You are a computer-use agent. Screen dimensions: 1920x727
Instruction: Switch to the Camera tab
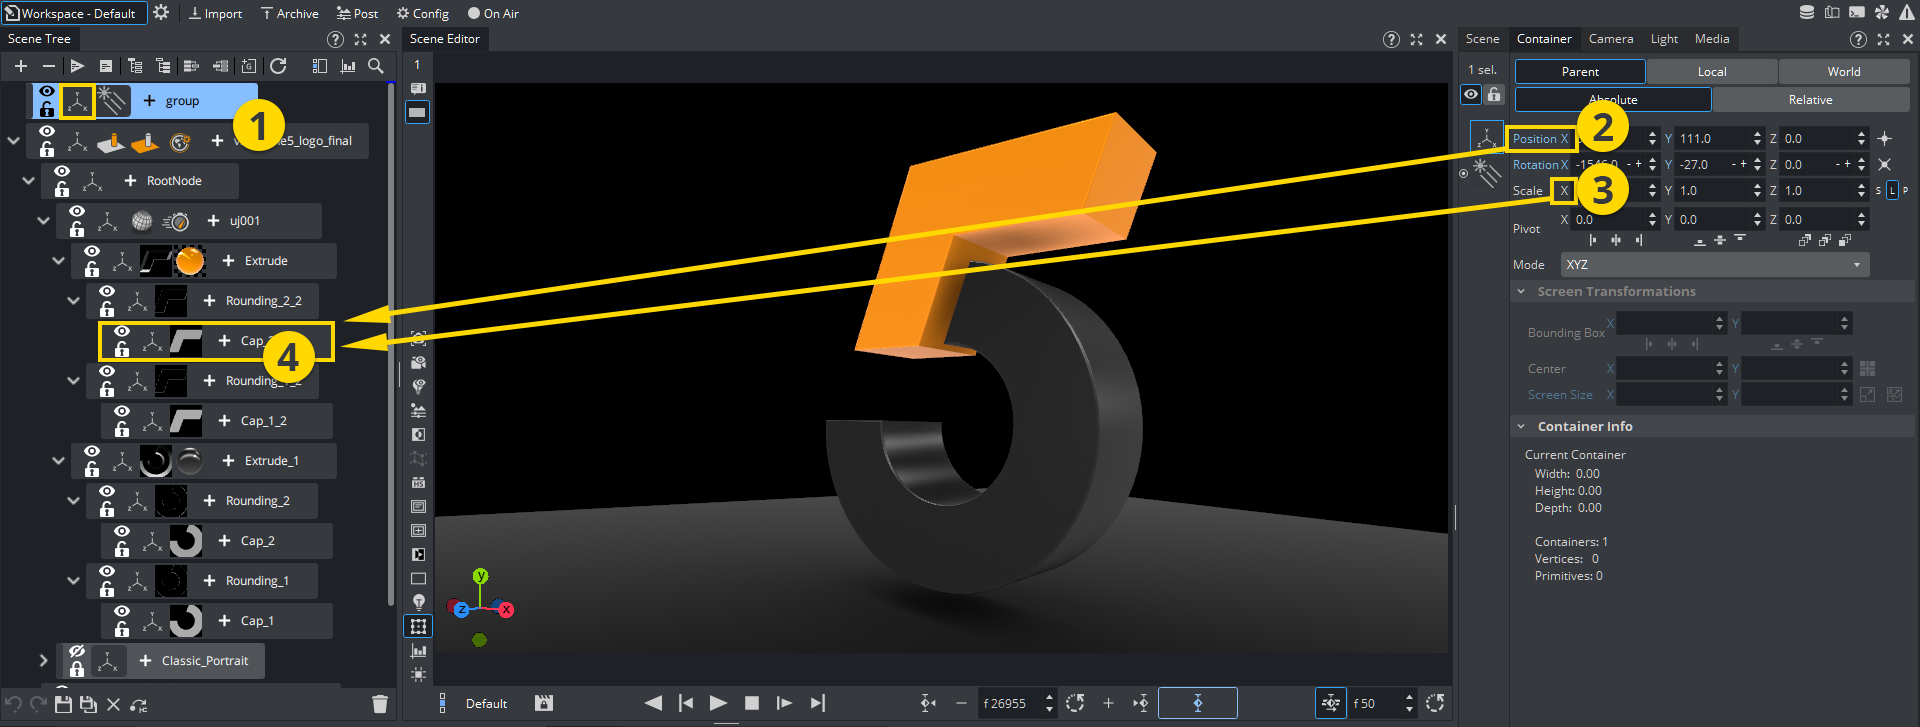1610,39
